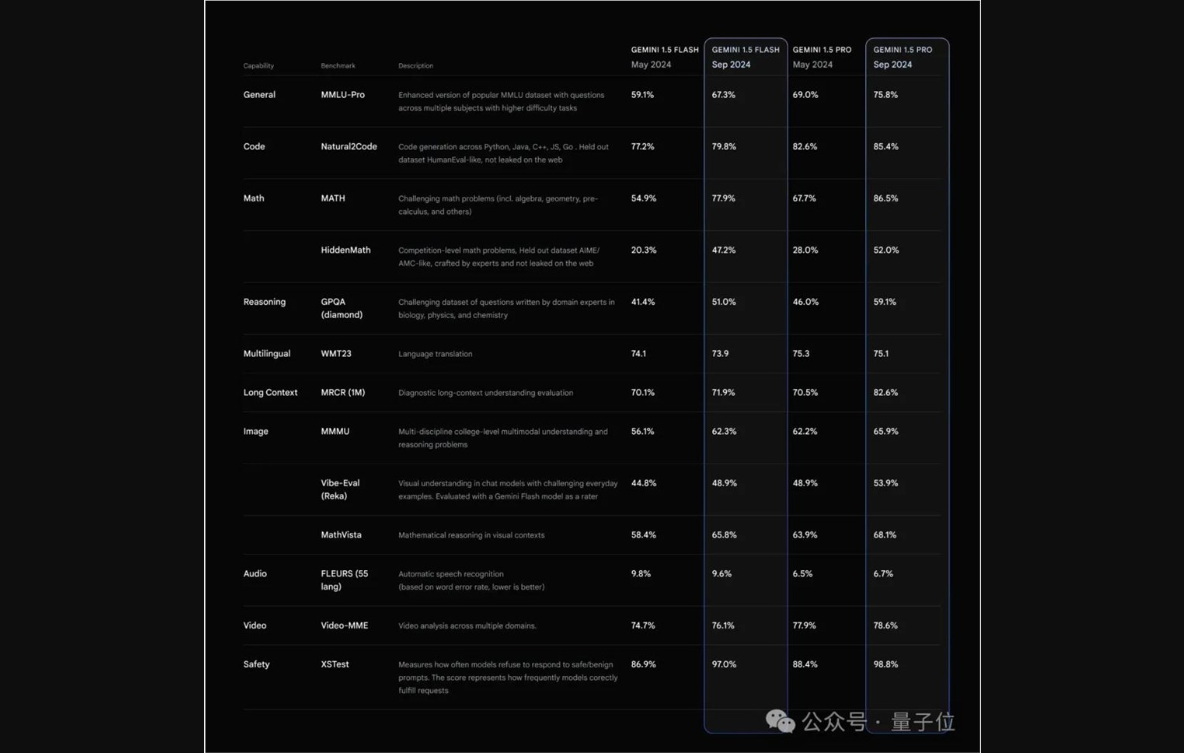Click the Reasoning capability label
Screen dimensions: 1184x753
(x=264, y=301)
